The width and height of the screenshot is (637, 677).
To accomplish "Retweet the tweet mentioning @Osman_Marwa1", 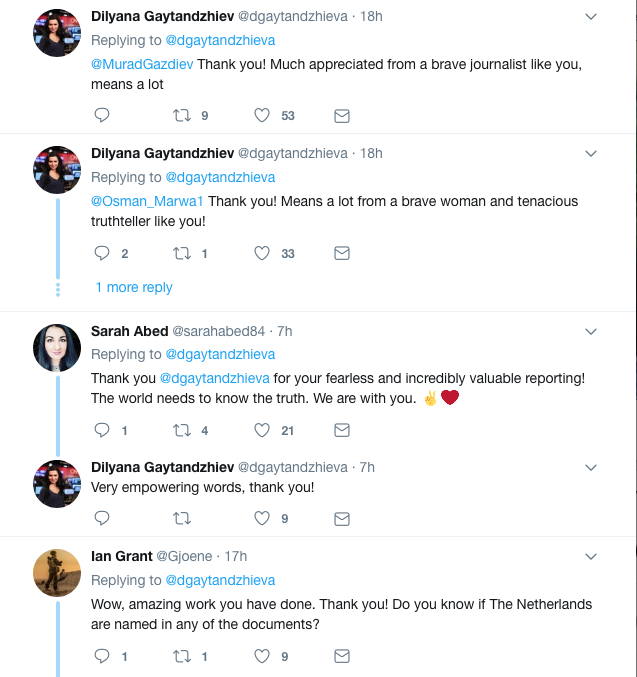I will (x=182, y=254).
